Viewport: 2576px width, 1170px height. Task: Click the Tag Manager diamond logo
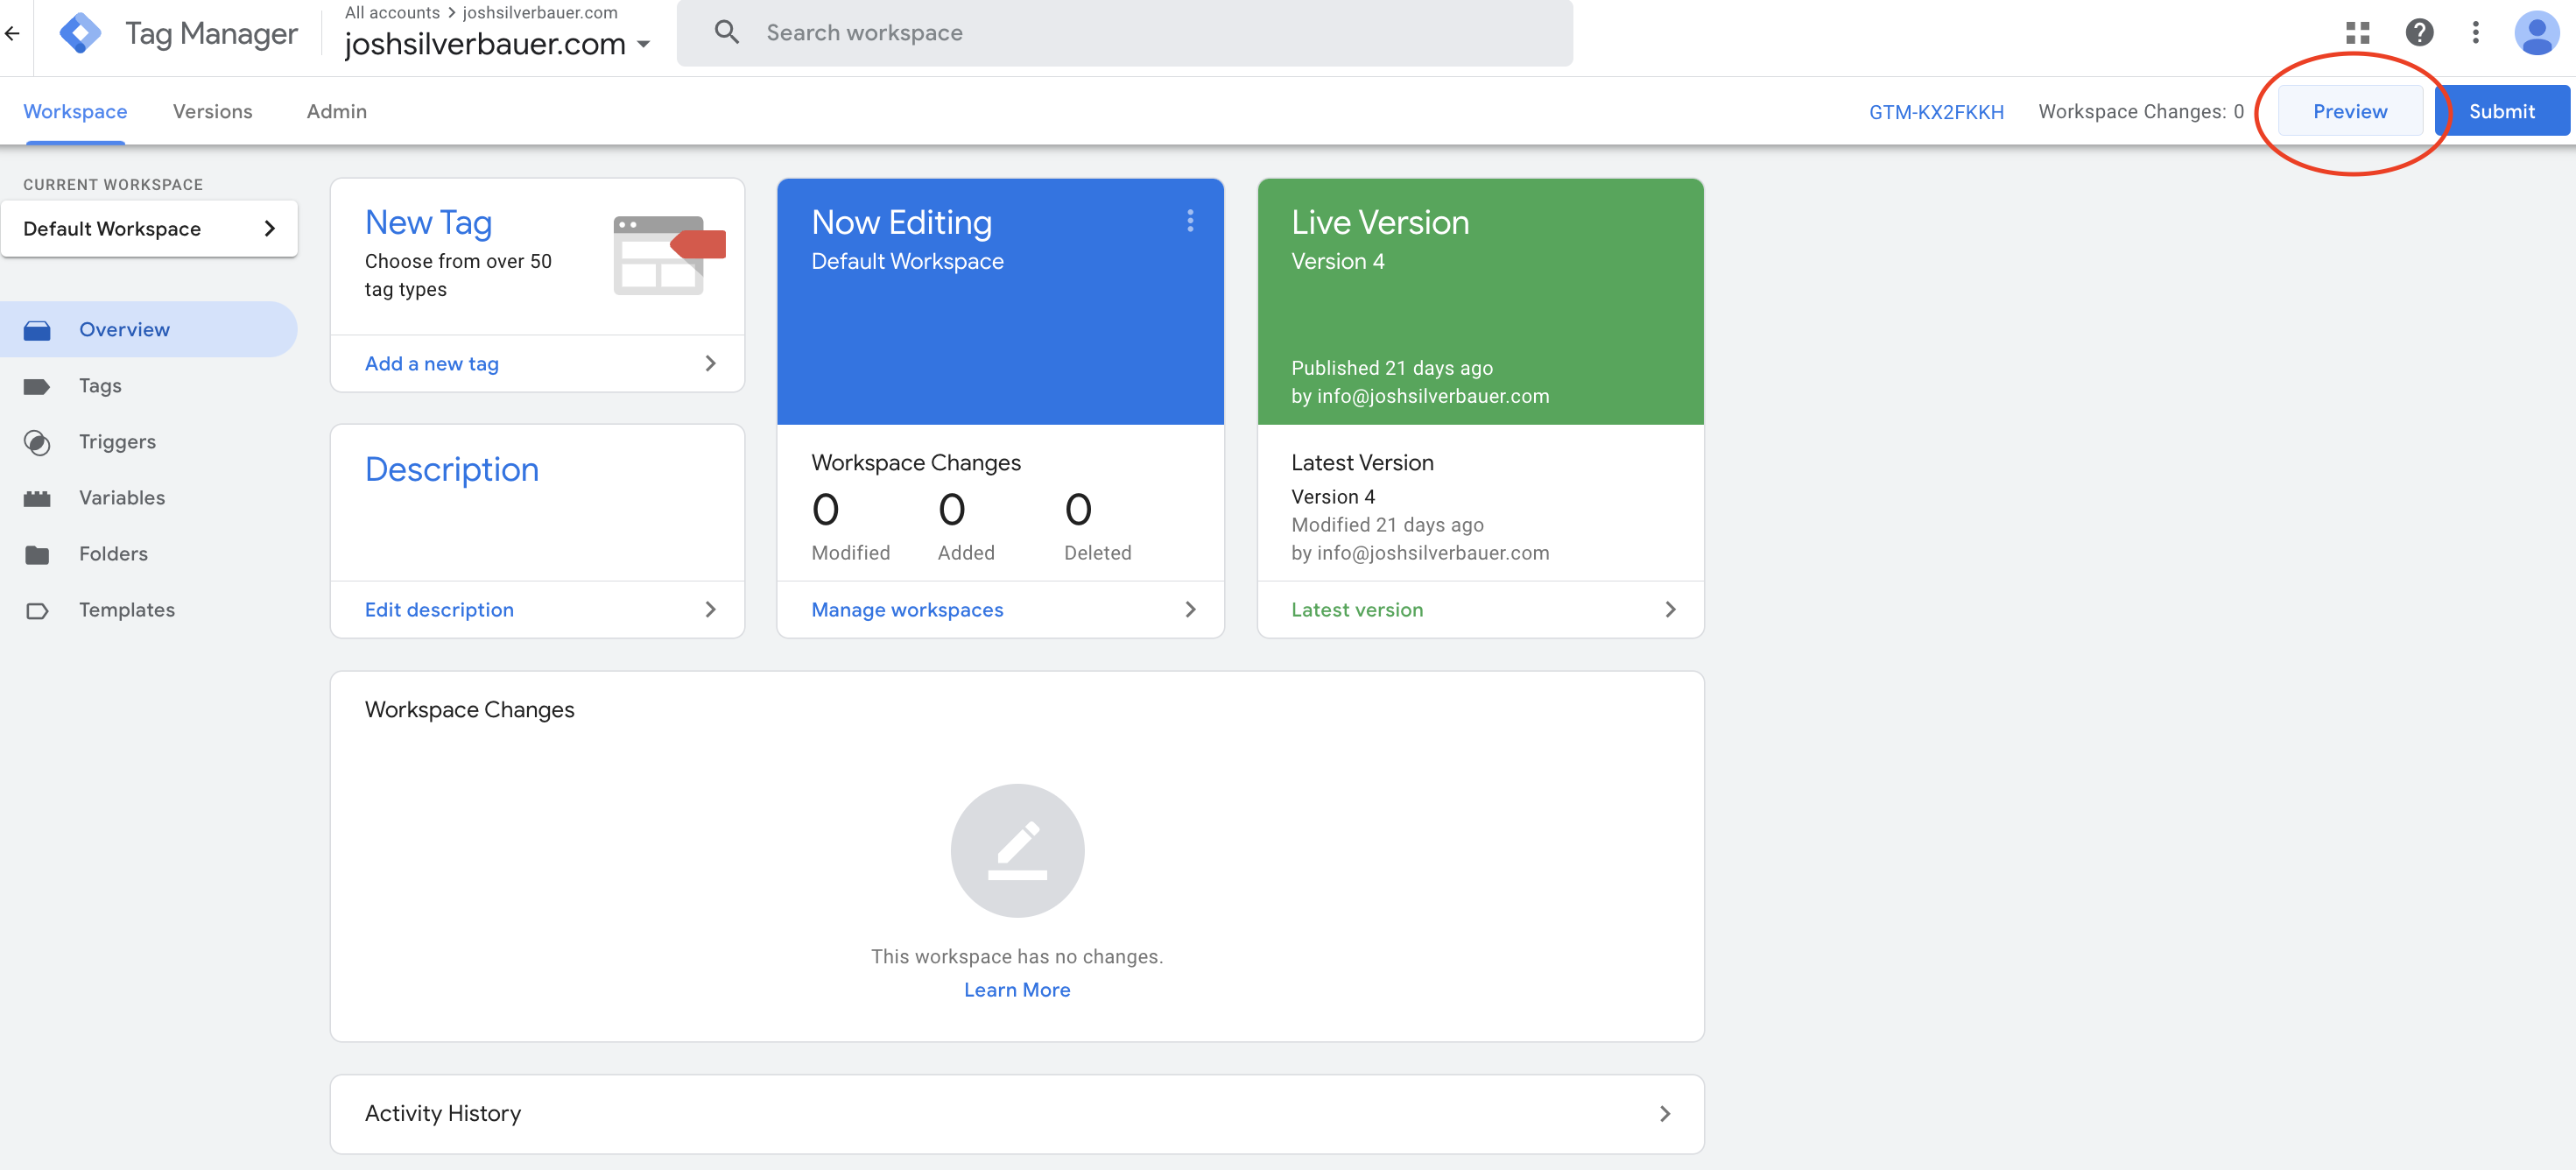click(80, 33)
